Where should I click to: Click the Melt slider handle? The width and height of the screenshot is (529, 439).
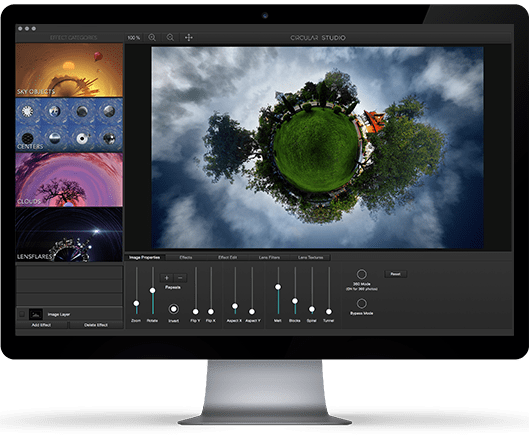278,287
